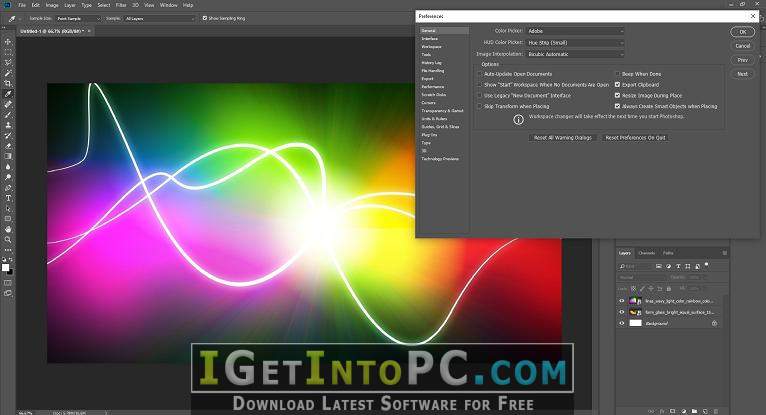Select the Move tool
766x415 pixels.
coord(8,42)
